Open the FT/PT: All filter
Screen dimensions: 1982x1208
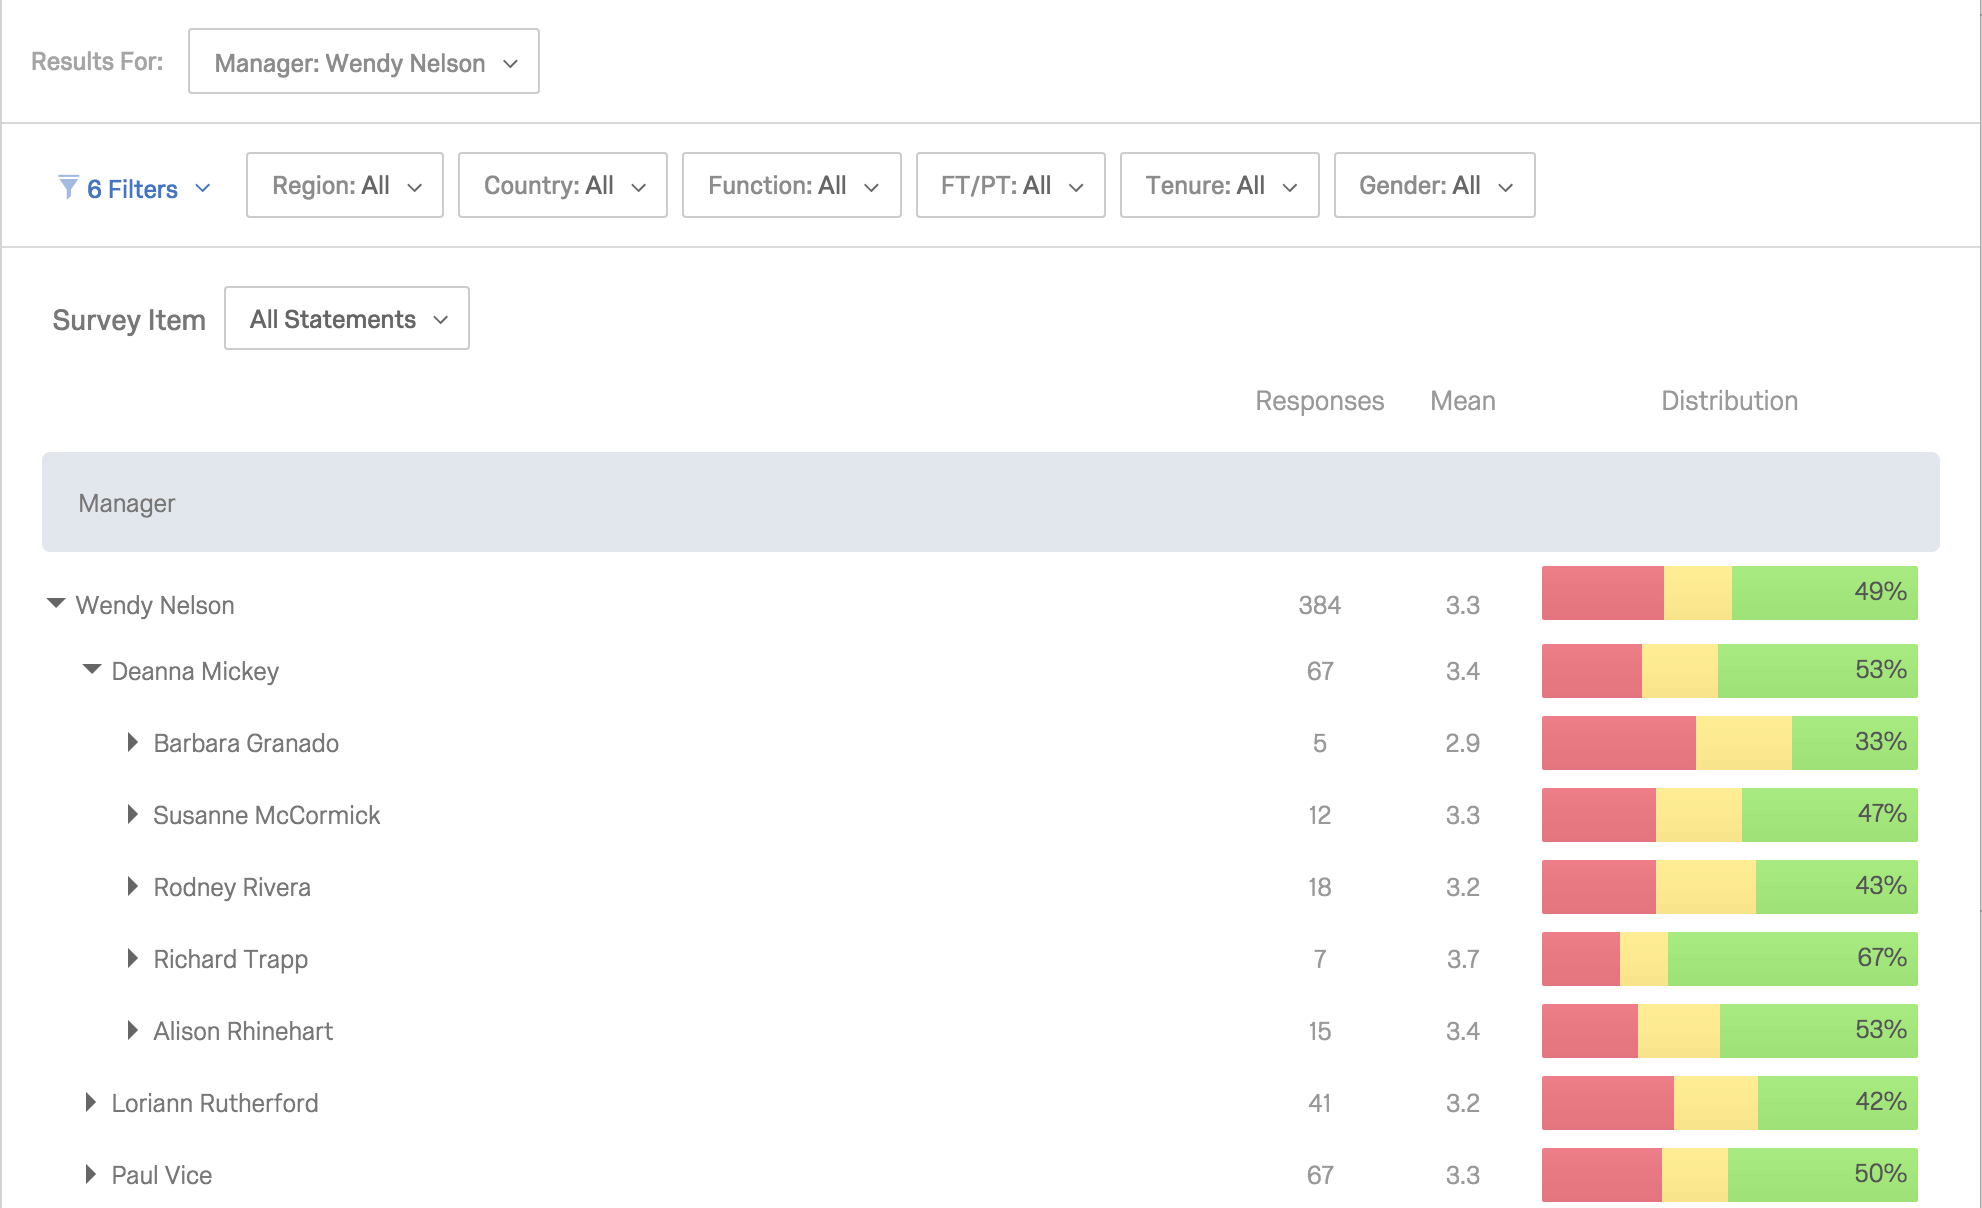pos(1010,186)
